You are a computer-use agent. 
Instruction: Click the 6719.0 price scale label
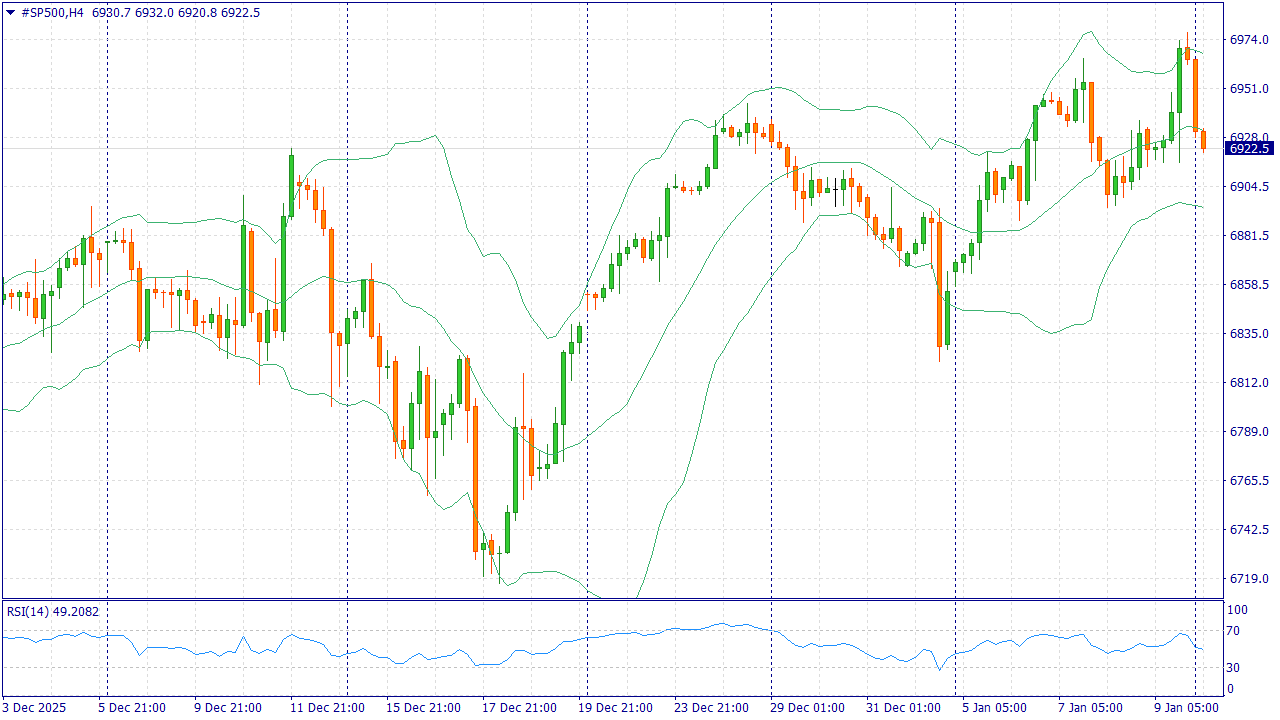(x=1249, y=579)
